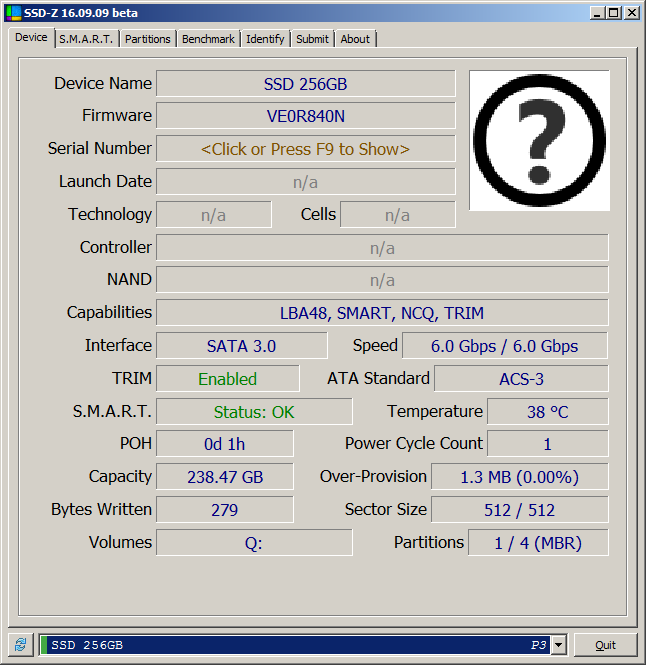
Task: Click the Device Name value SSD 256GB
Action: coord(305,84)
